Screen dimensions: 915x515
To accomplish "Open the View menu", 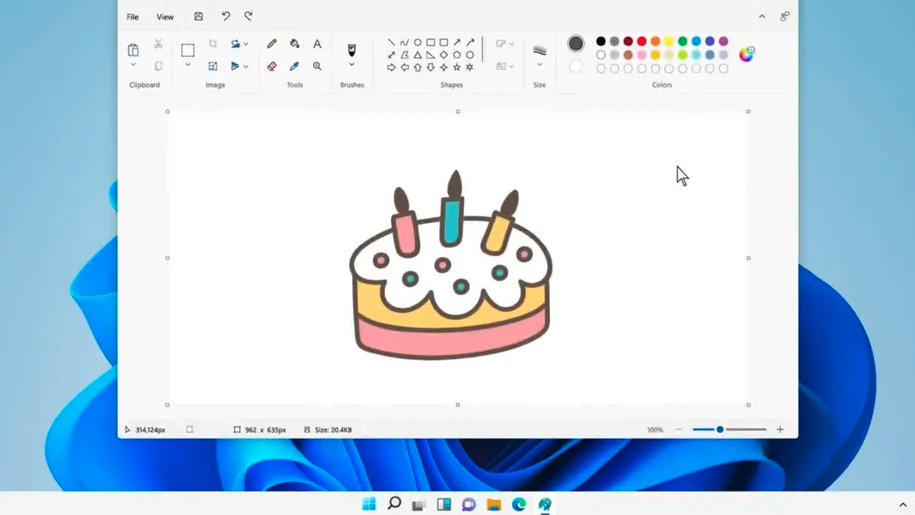I will tap(165, 17).
